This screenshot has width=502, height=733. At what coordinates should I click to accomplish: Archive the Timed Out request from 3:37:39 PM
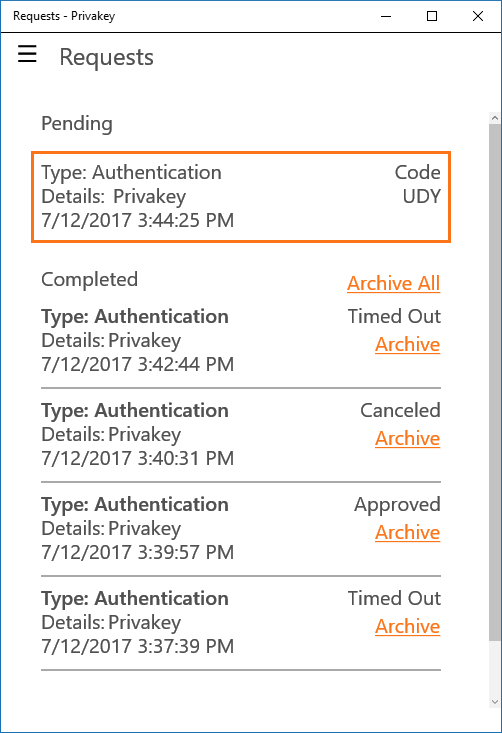pos(408,626)
